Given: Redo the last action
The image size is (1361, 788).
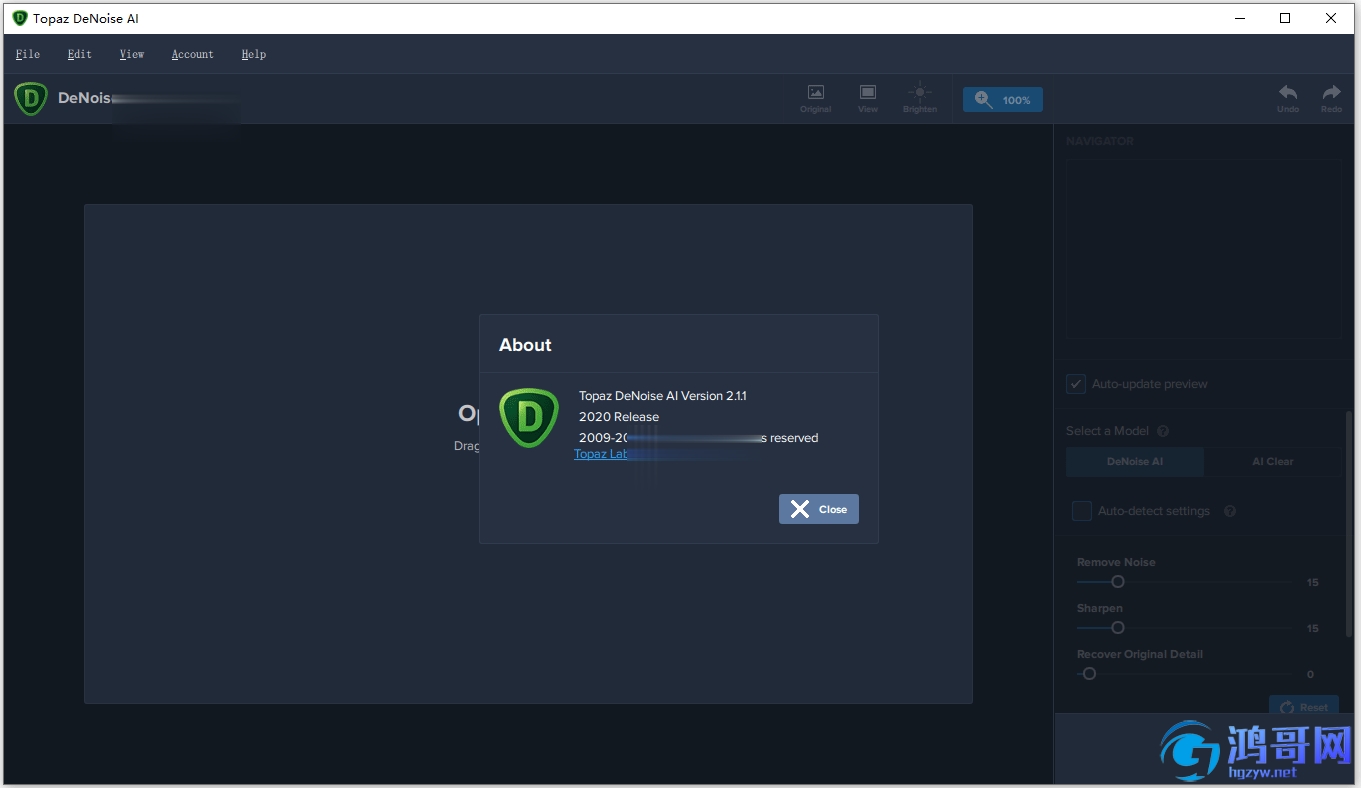Looking at the screenshot, I should click(1332, 98).
